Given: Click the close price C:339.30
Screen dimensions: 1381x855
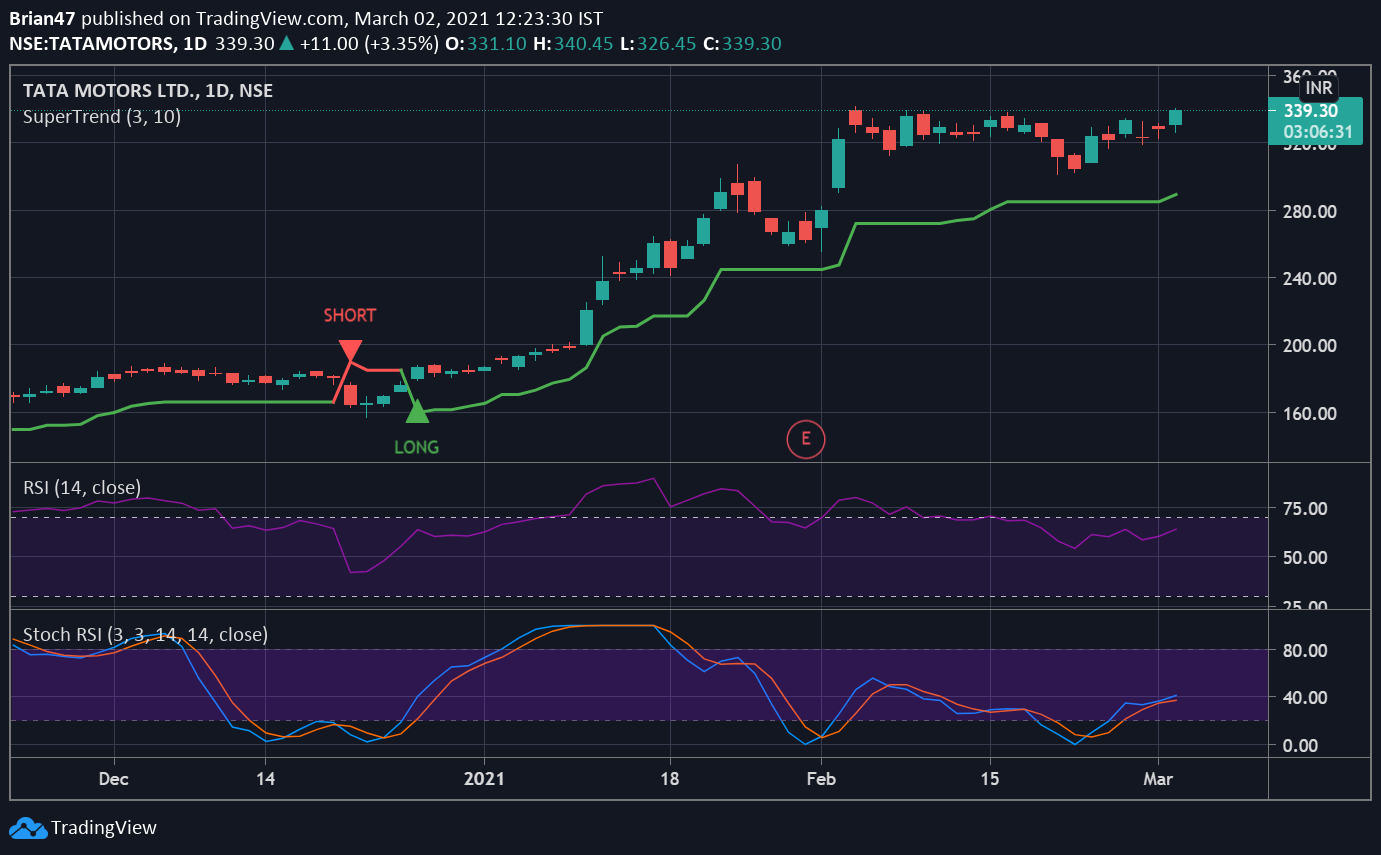Looking at the screenshot, I should pyautogui.click(x=742, y=44).
